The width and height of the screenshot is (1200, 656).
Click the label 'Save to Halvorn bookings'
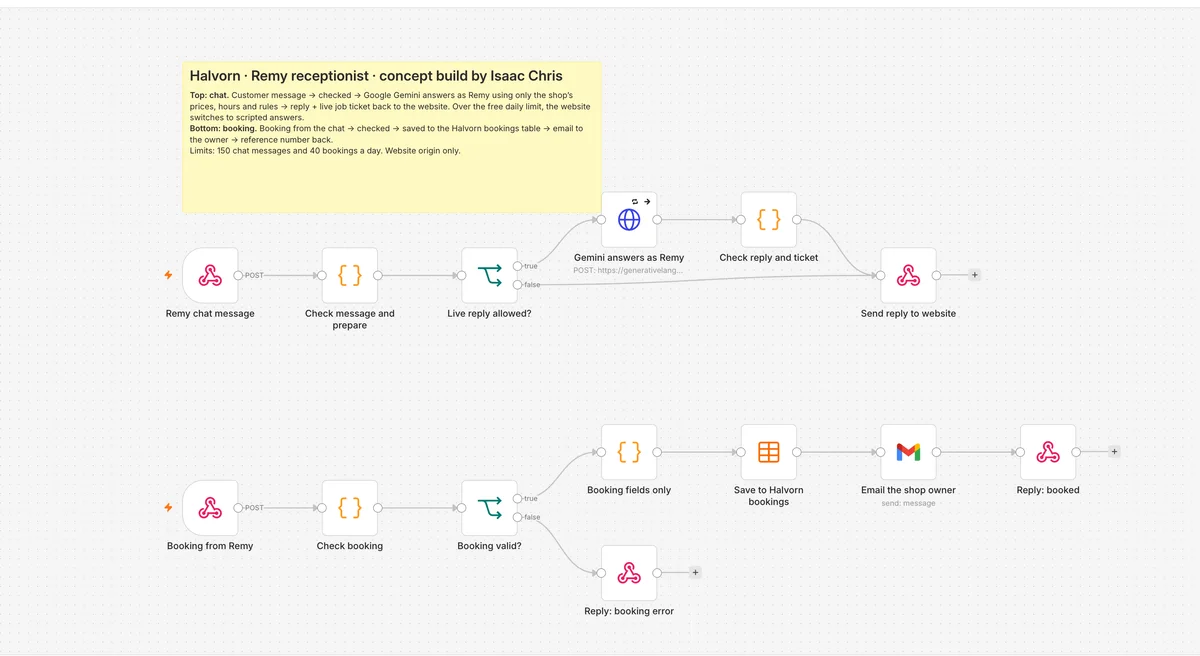coord(769,496)
